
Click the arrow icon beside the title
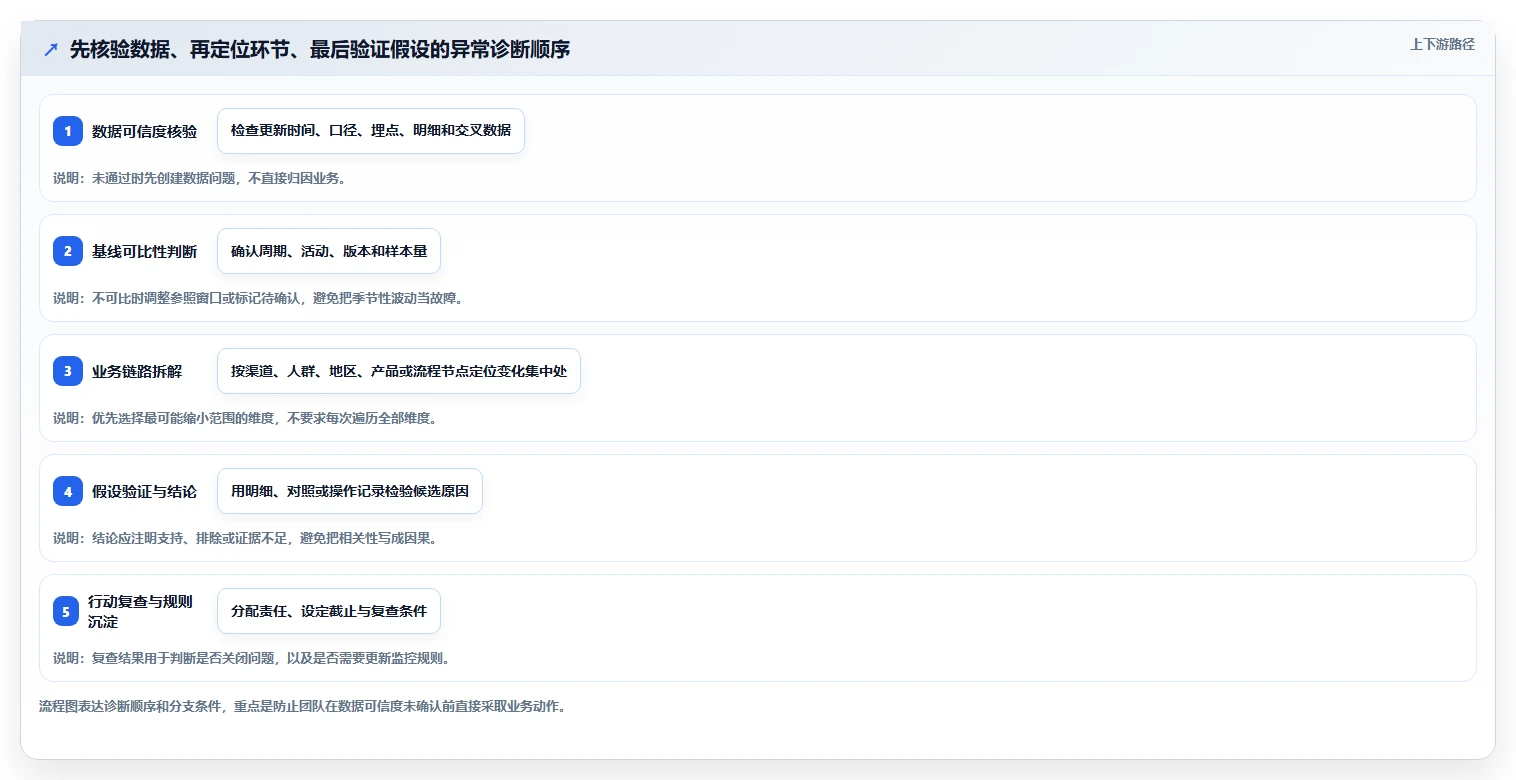pyautogui.click(x=51, y=49)
